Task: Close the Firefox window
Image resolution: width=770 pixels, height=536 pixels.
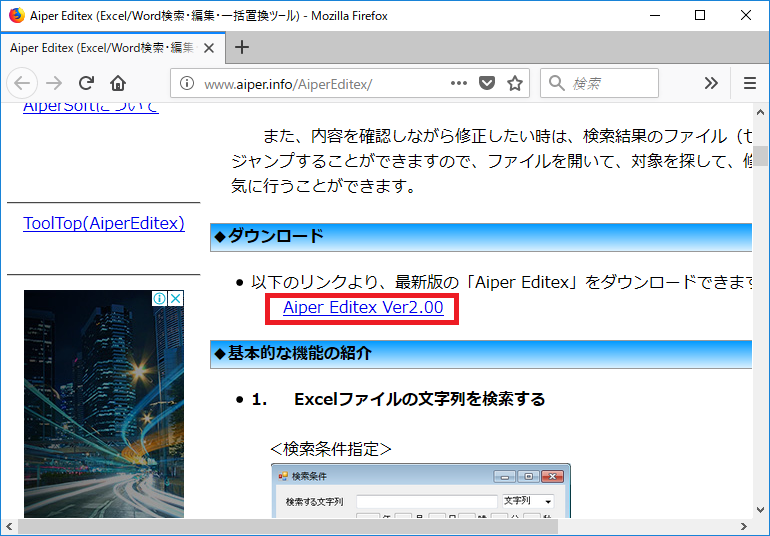Action: coord(745,15)
